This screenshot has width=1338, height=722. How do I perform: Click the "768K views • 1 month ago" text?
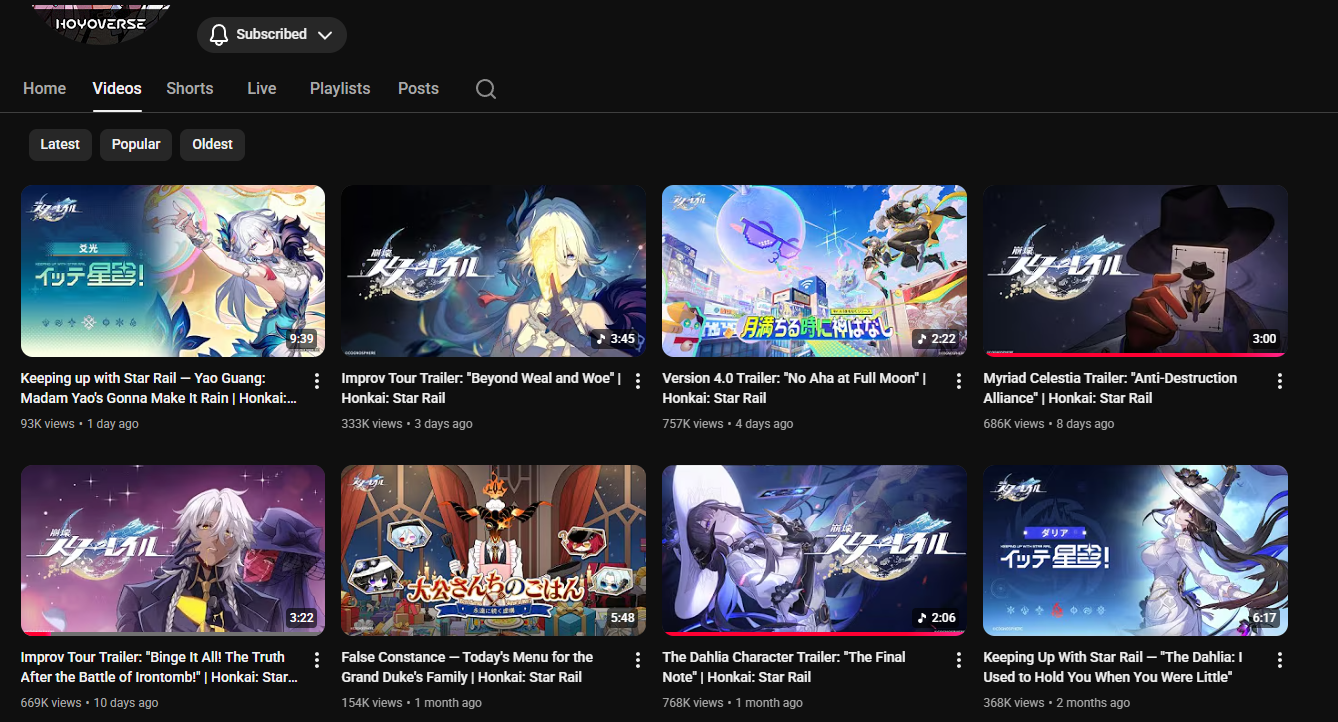pos(733,703)
